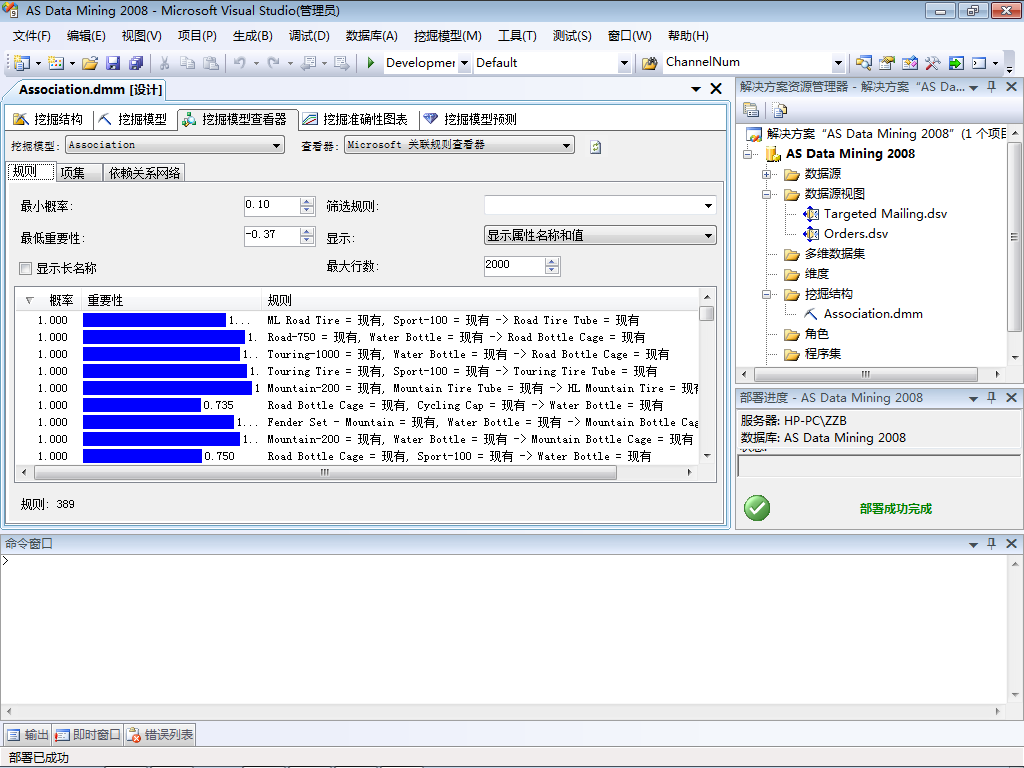Click the Paste clipboard icon

click(211, 63)
